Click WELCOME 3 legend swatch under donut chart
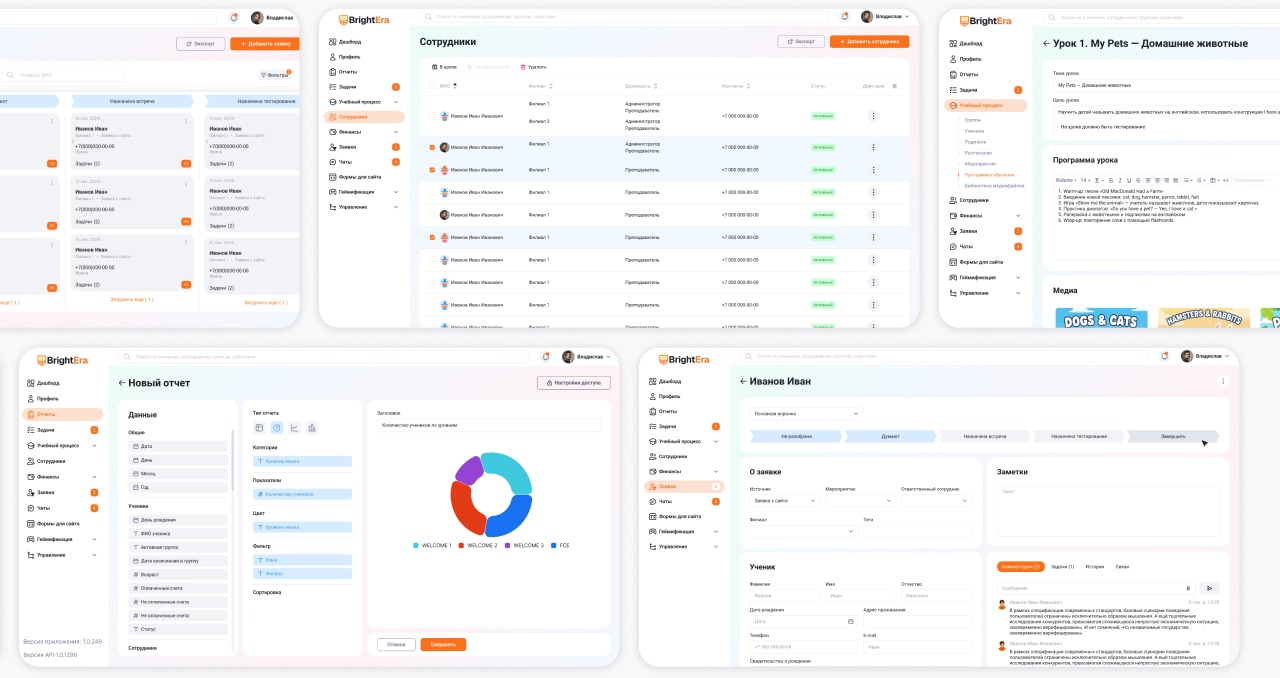1280x678 pixels. [508, 545]
